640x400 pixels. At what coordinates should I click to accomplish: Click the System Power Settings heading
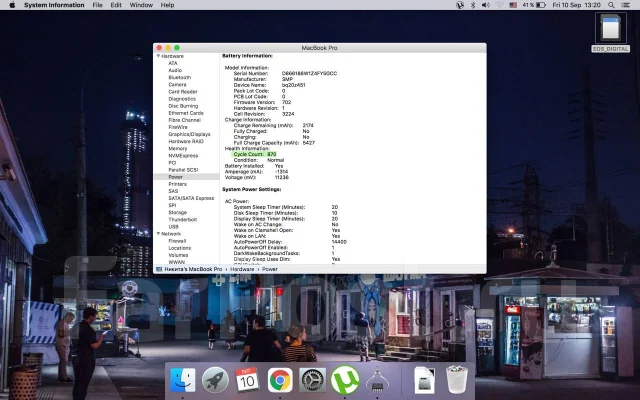[251, 189]
